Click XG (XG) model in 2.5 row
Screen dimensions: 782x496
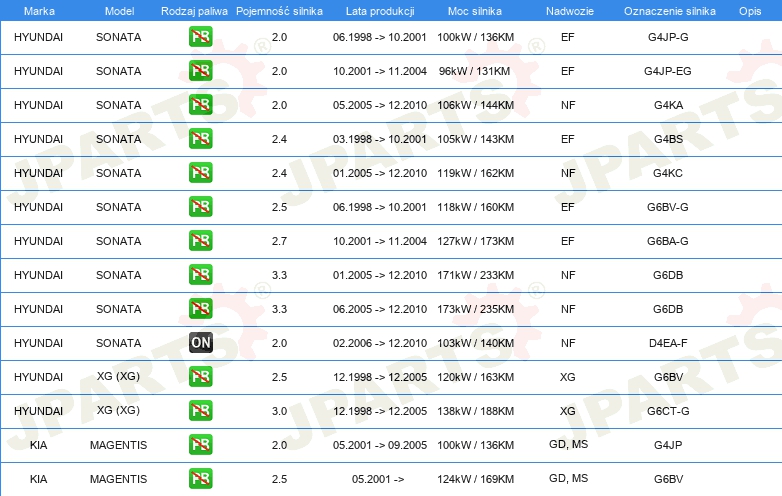click(x=118, y=376)
